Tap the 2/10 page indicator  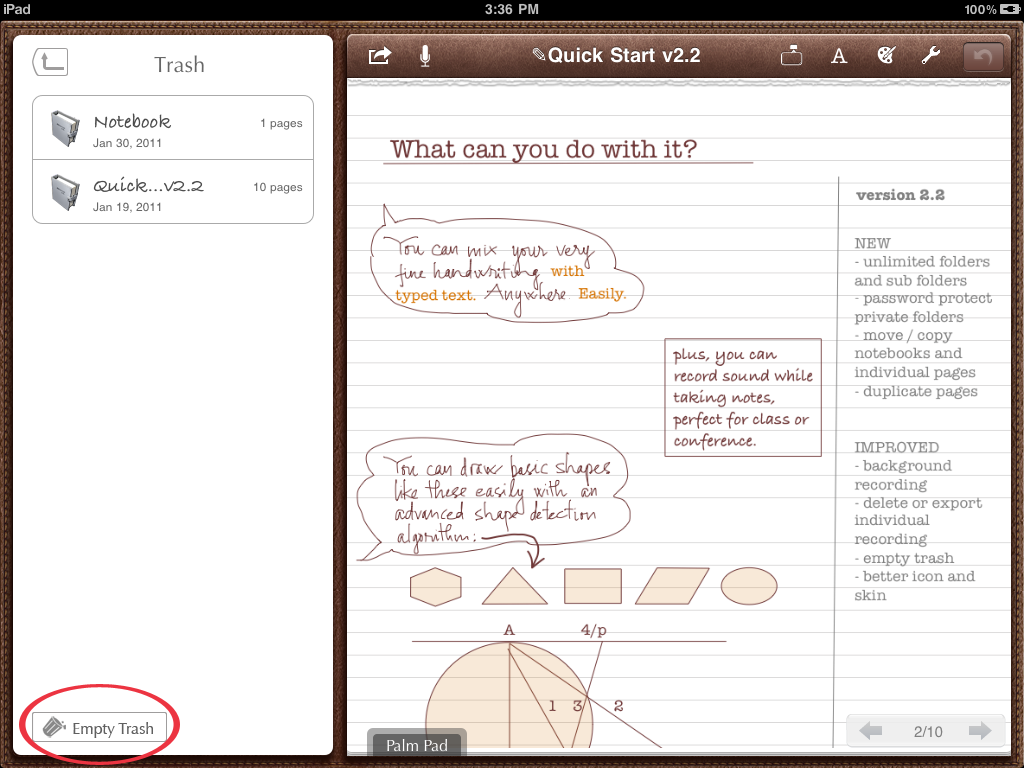pyautogui.click(x=927, y=731)
